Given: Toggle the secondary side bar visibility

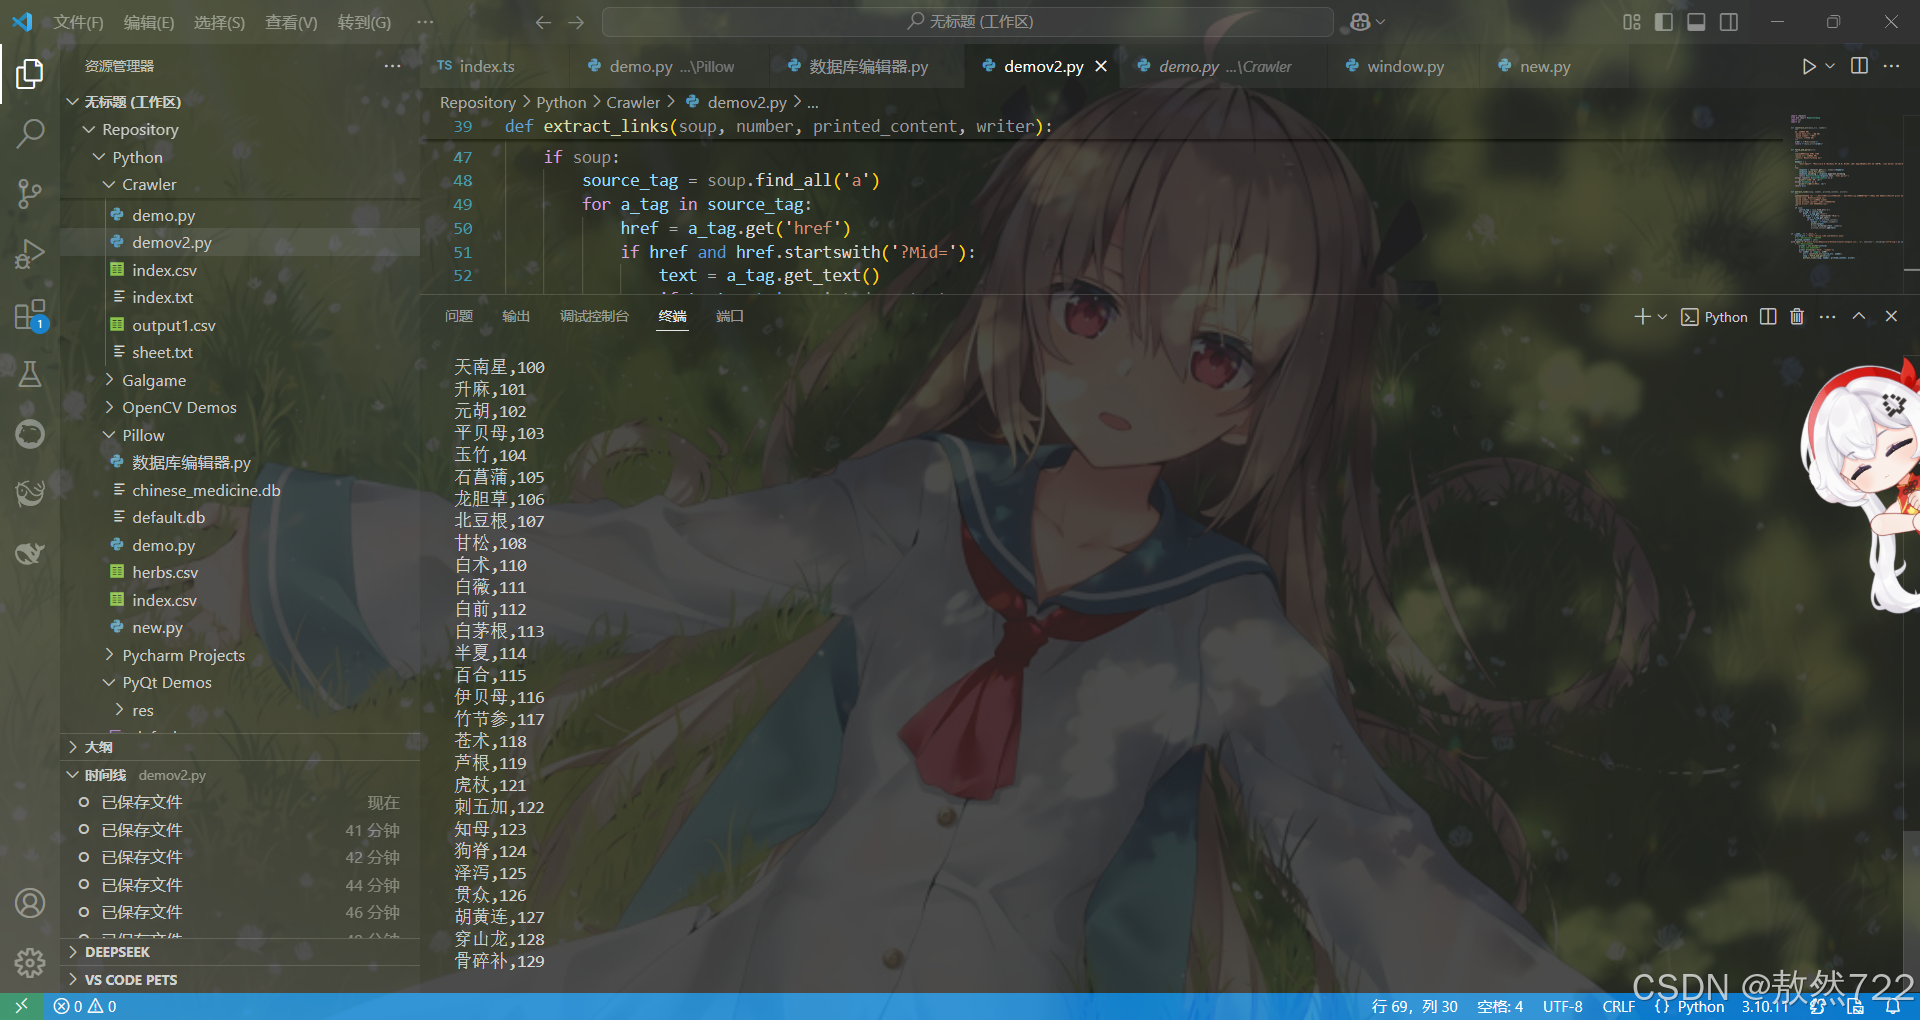Looking at the screenshot, I should pyautogui.click(x=1728, y=22).
